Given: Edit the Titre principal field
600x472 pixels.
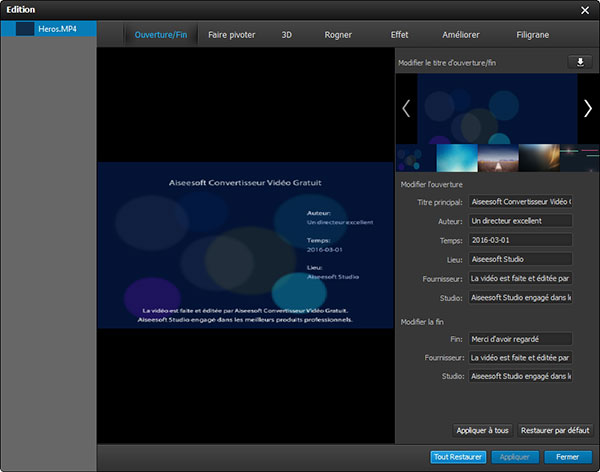Looking at the screenshot, I should 520,202.
